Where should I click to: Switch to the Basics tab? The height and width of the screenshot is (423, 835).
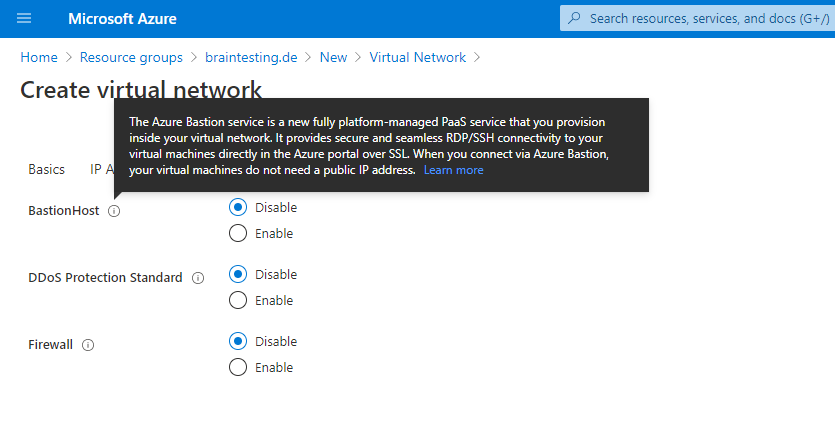click(x=46, y=169)
